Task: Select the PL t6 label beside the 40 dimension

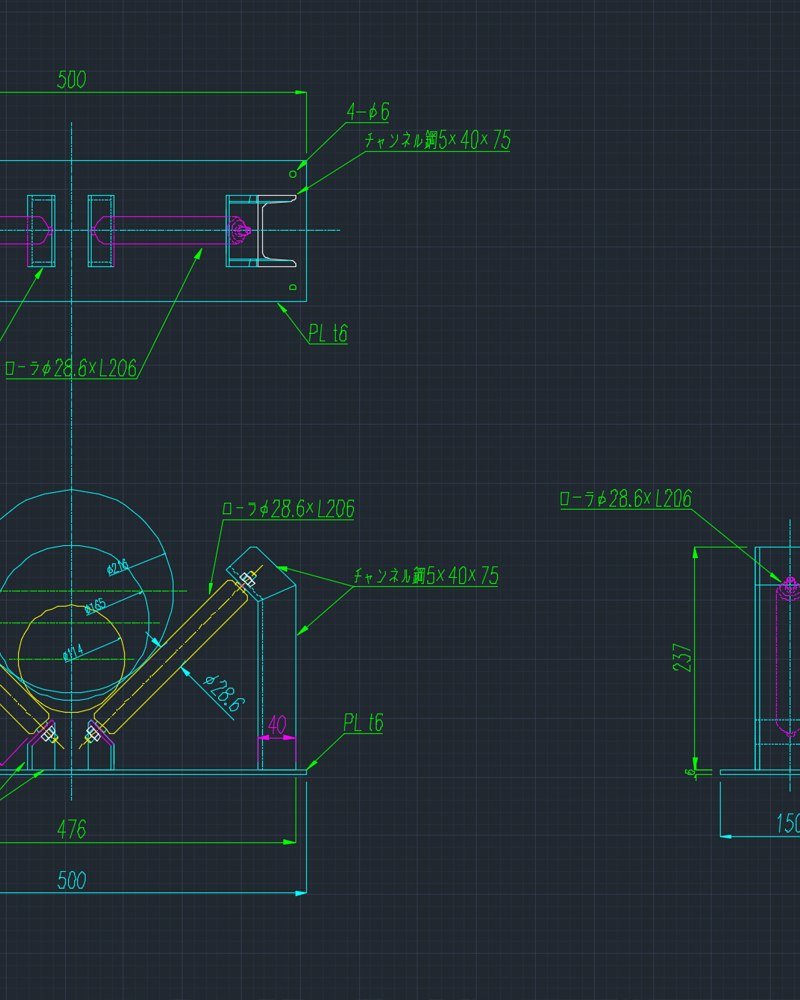Action: pyautogui.click(x=363, y=723)
